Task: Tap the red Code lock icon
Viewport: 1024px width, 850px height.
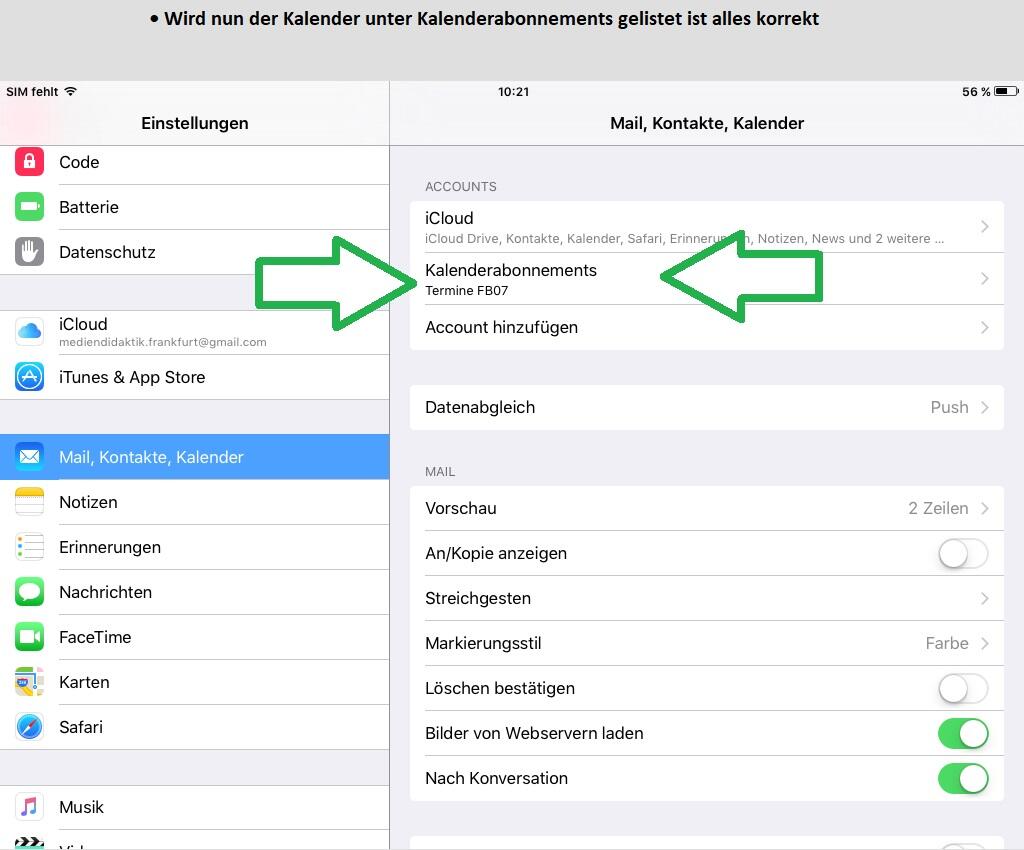Action: (29, 162)
